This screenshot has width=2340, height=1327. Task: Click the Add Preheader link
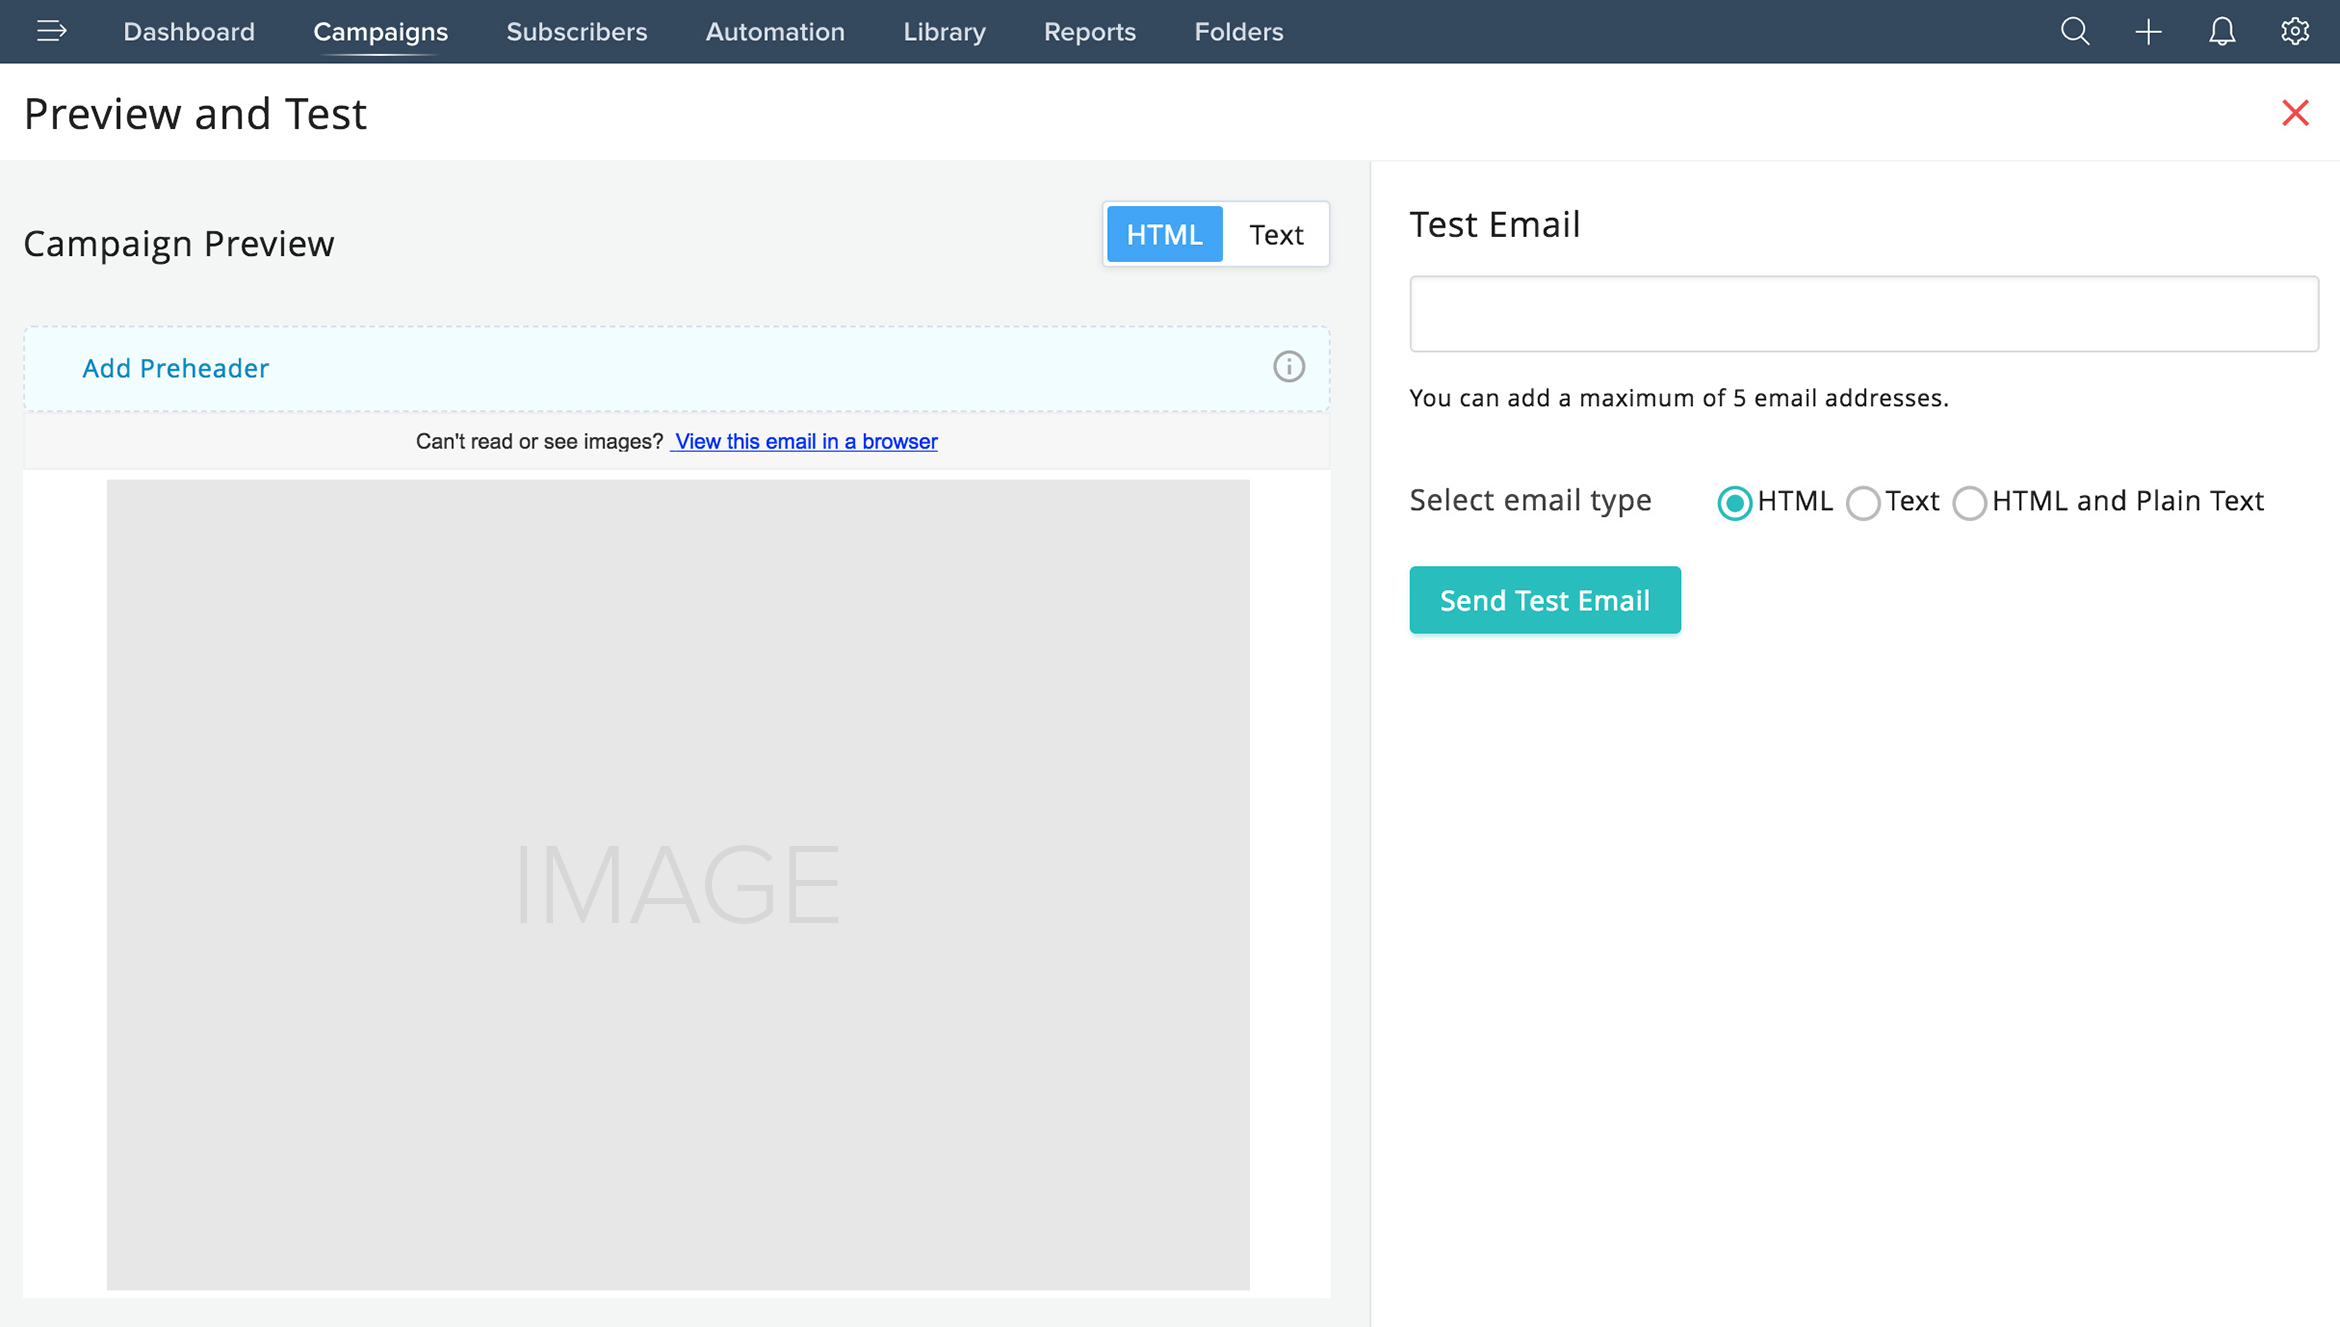pyautogui.click(x=175, y=368)
